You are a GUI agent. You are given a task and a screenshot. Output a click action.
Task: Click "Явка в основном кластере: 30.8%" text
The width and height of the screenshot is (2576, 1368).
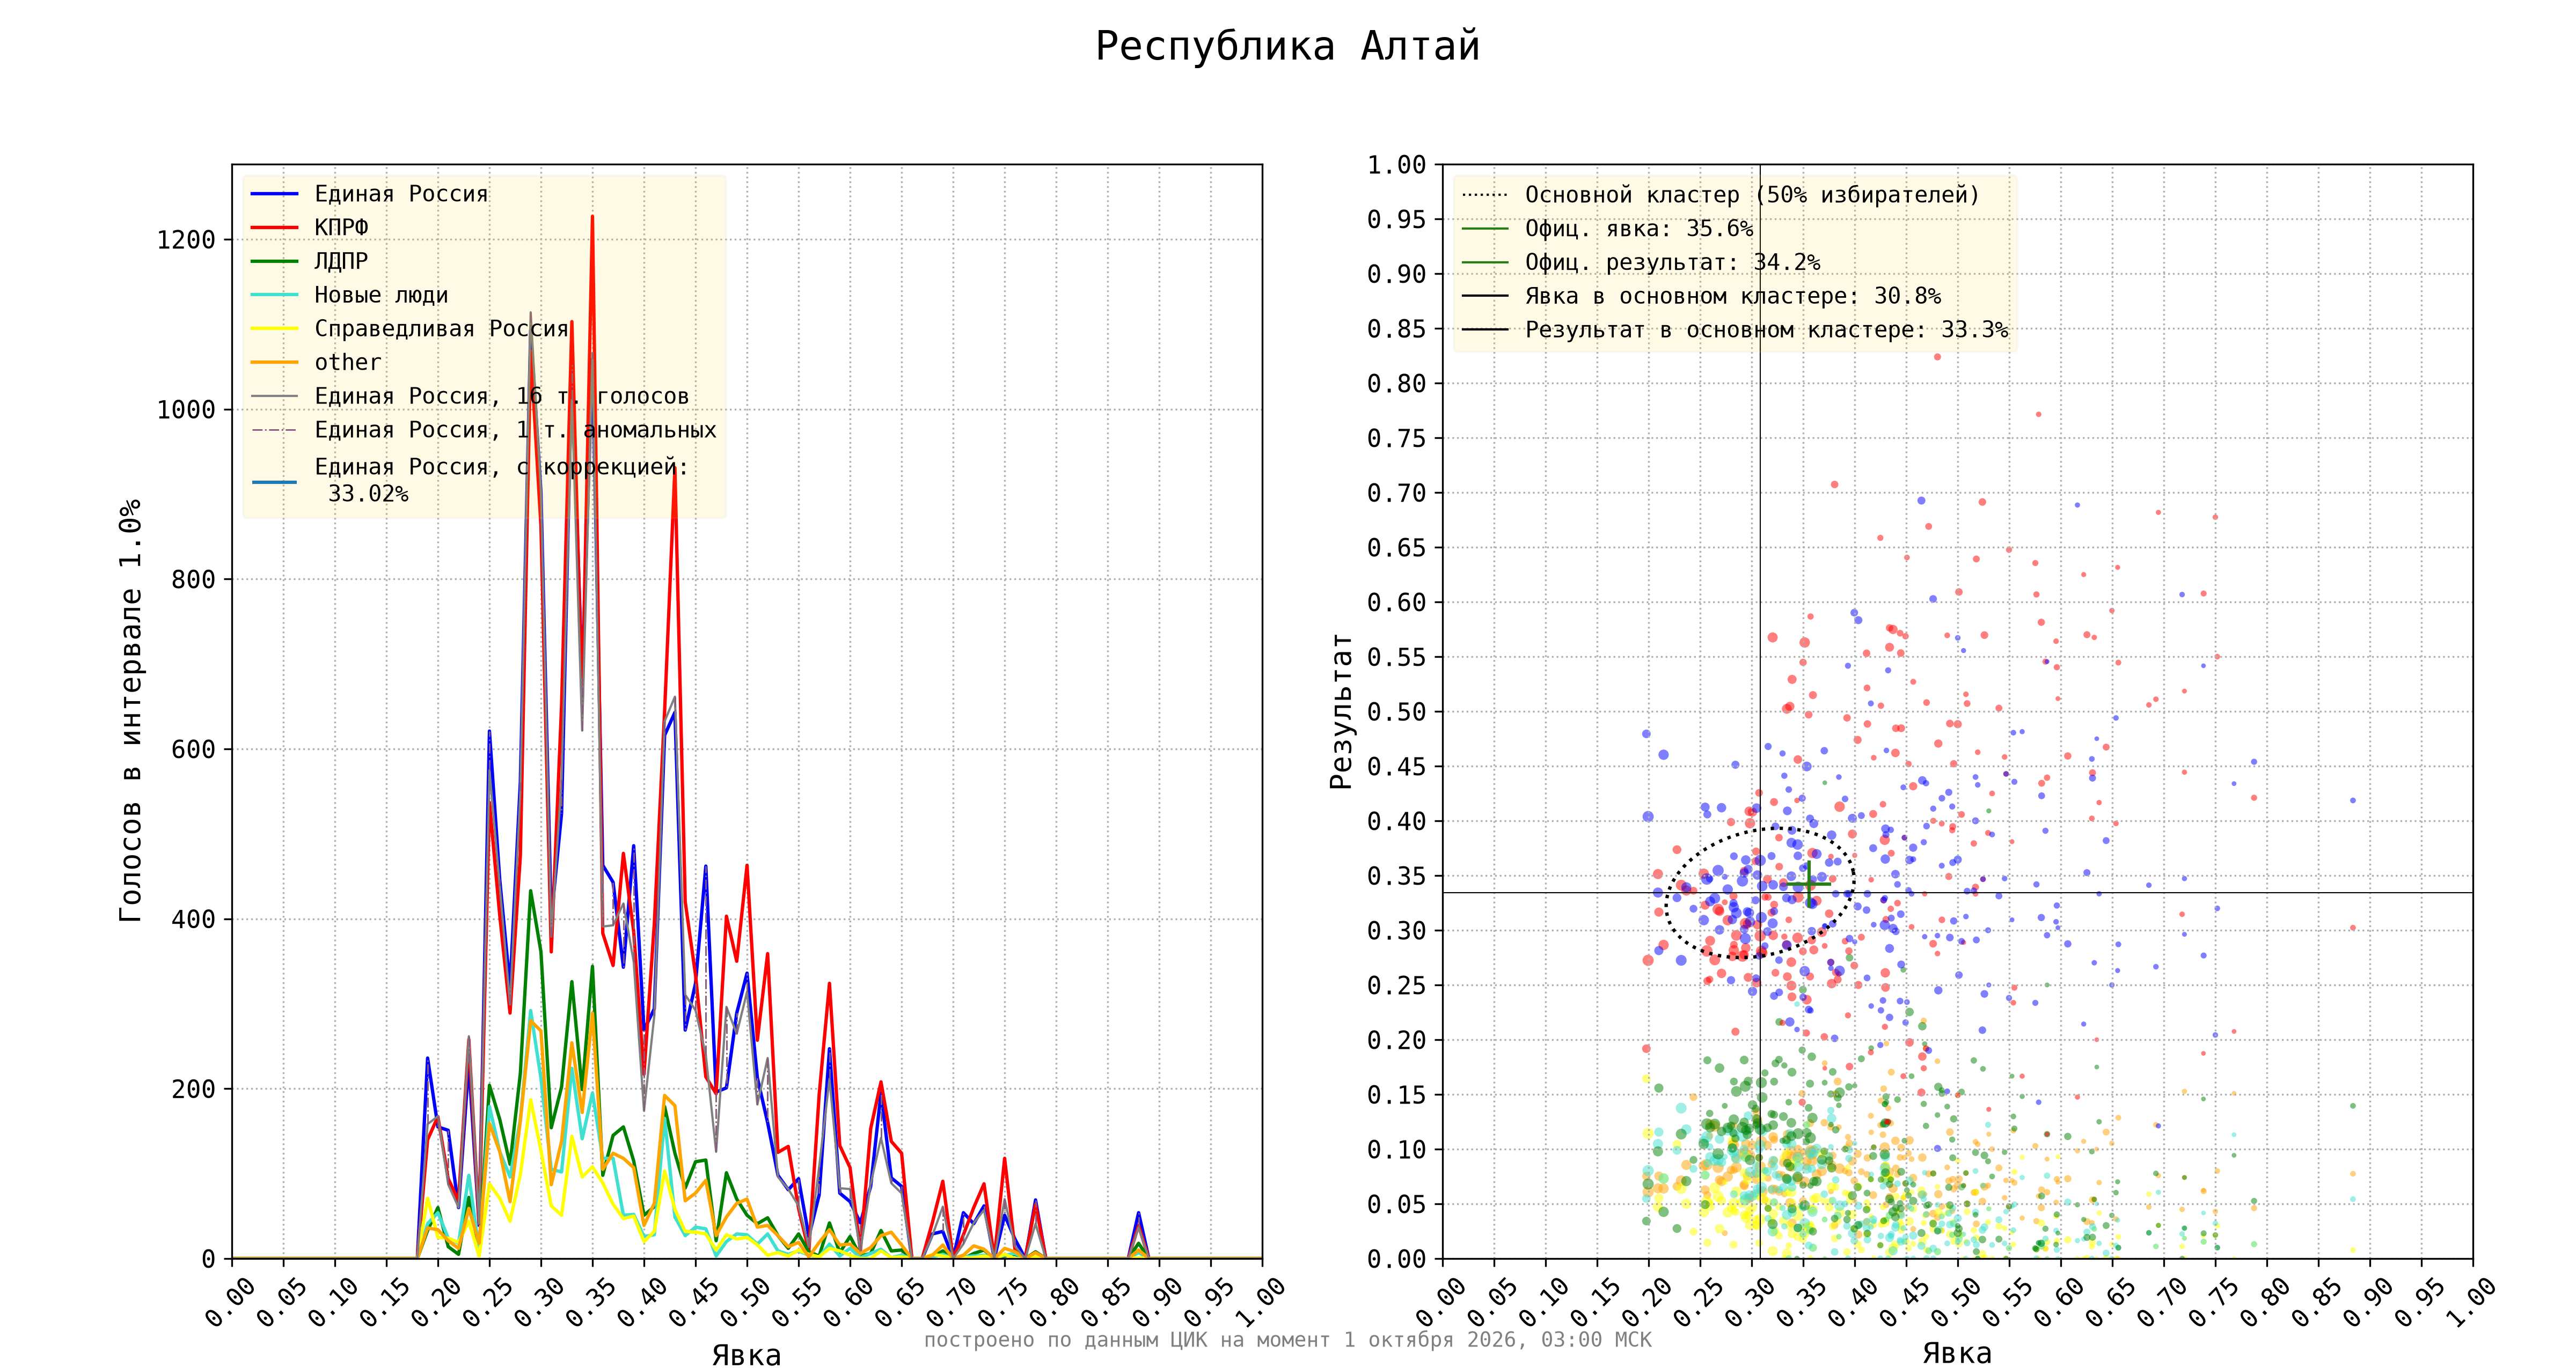click(x=1732, y=296)
